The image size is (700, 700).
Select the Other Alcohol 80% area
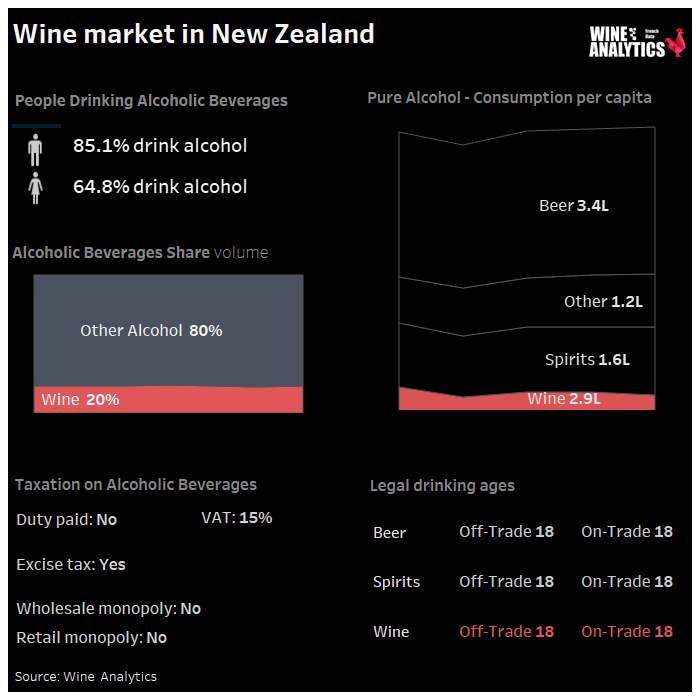point(168,330)
